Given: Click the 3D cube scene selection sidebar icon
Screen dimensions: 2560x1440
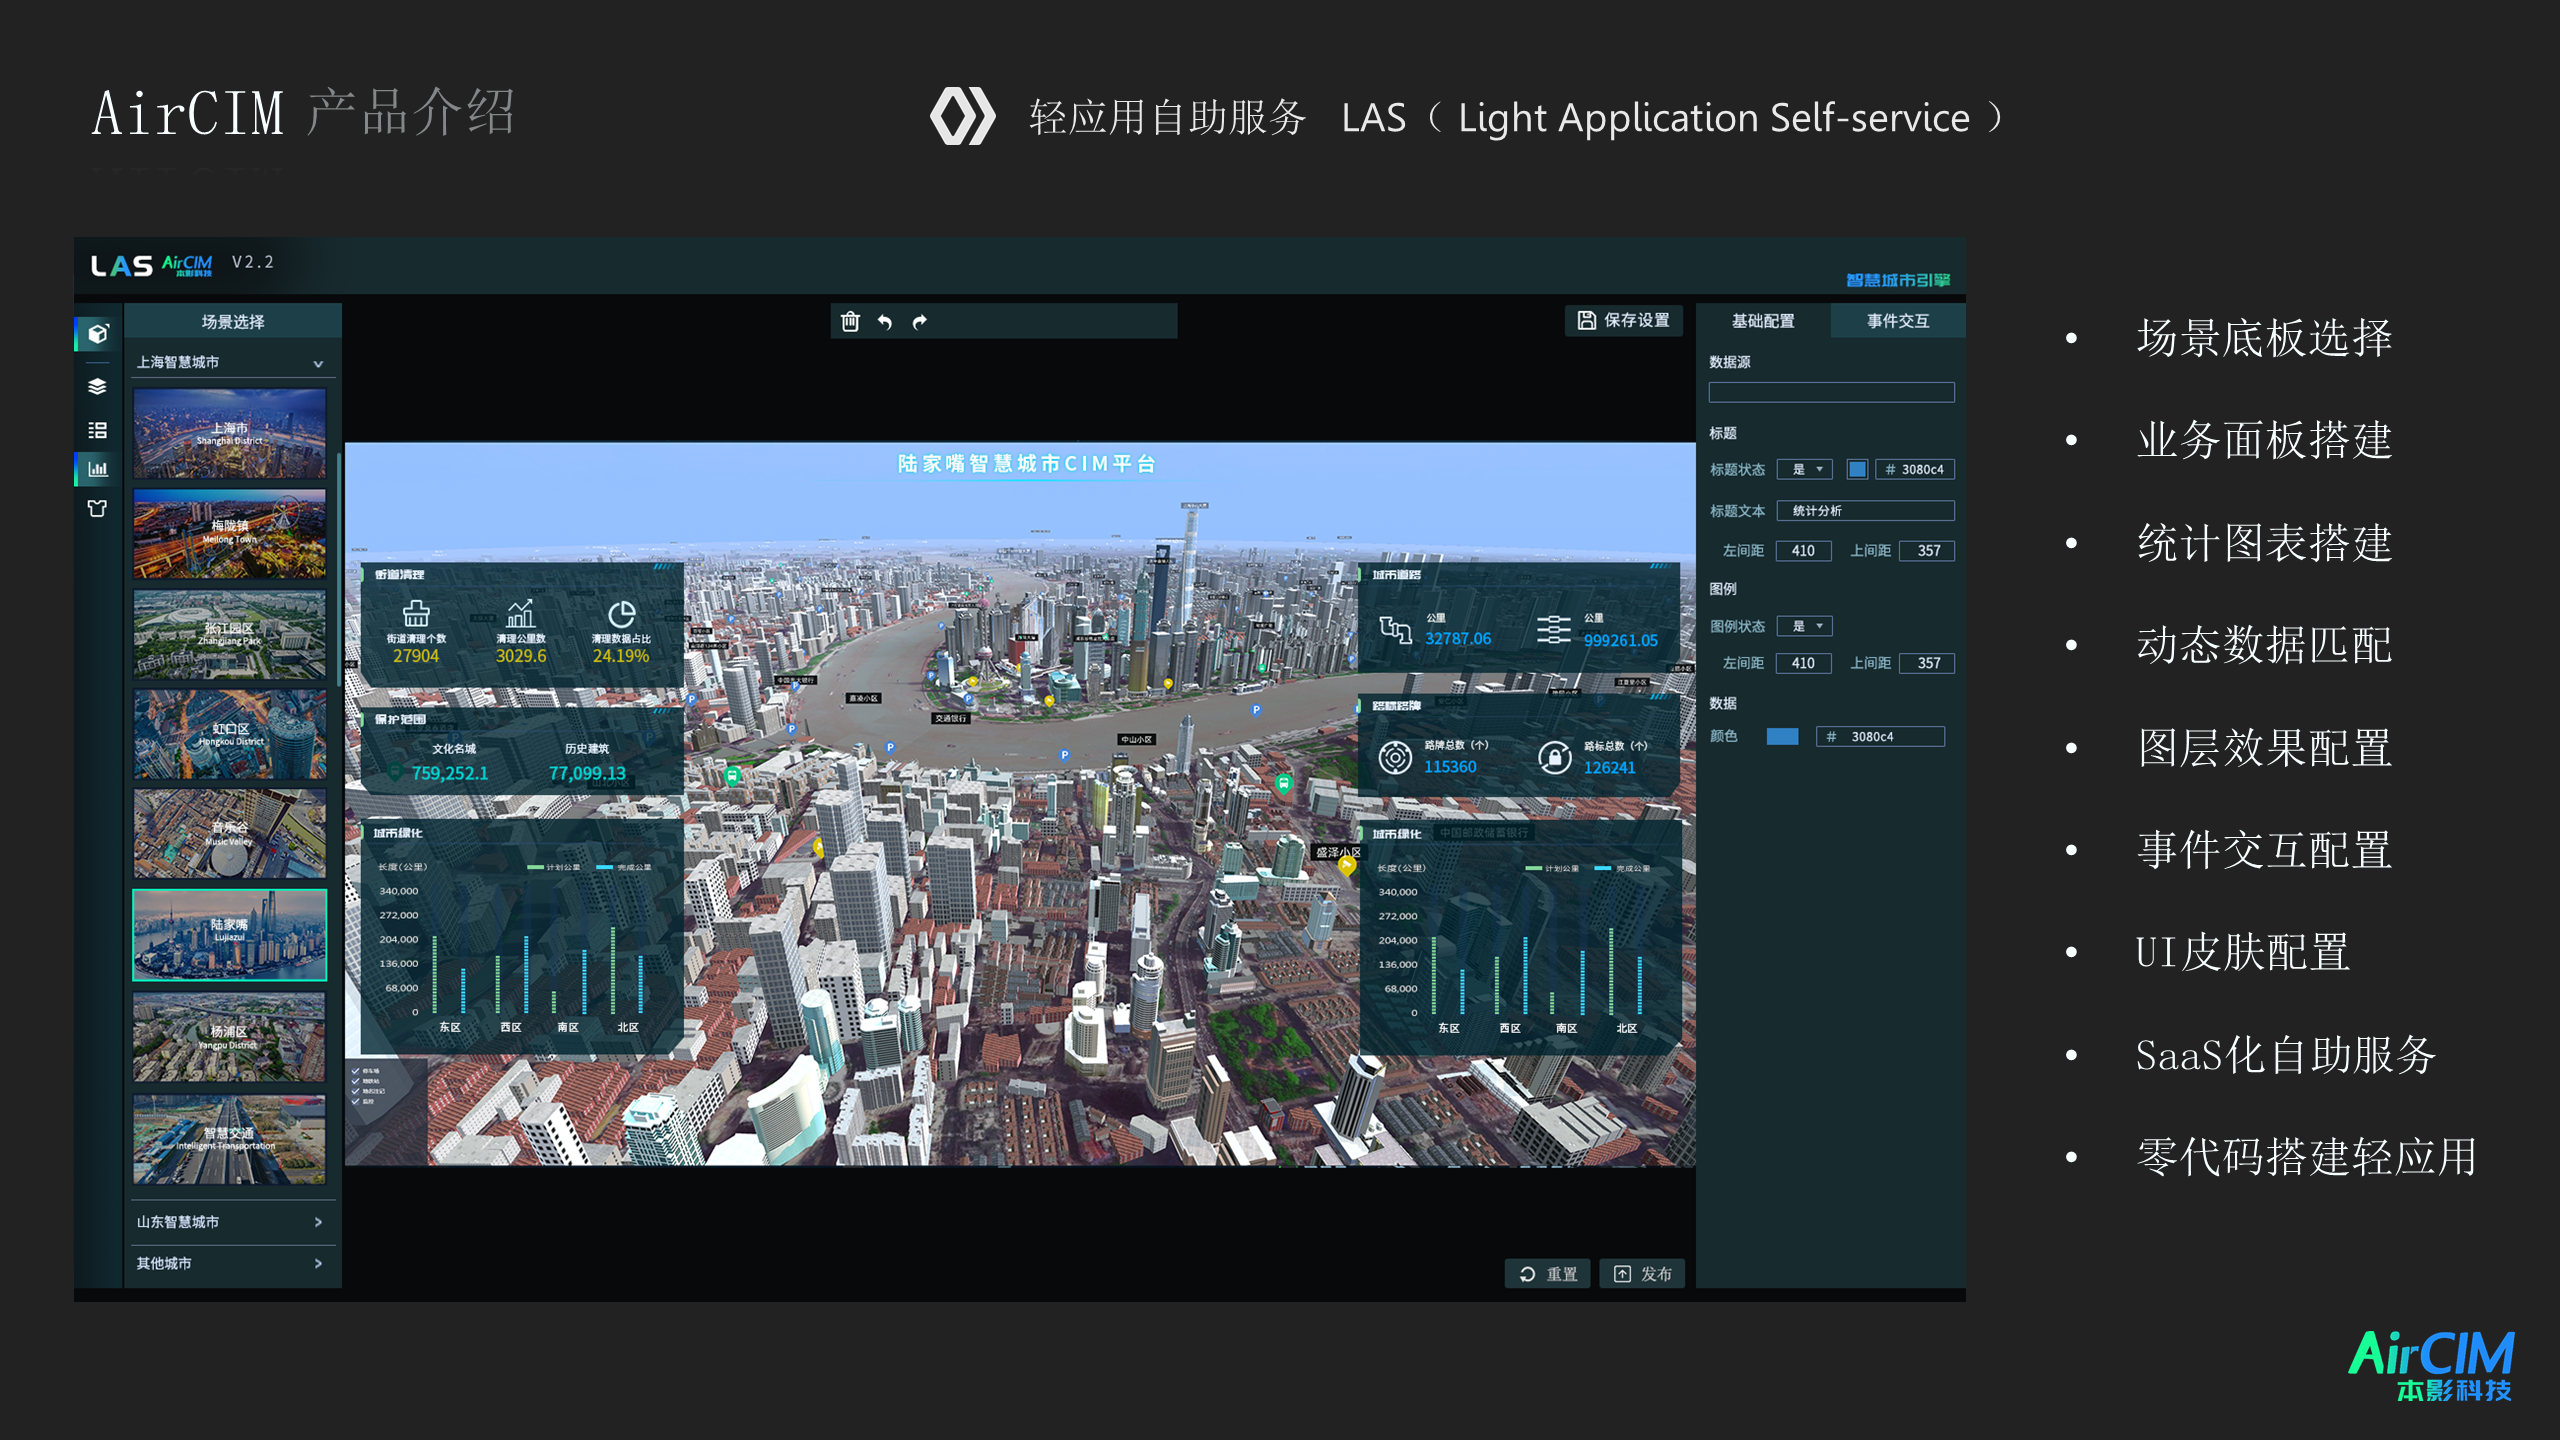Looking at the screenshot, I should (x=98, y=334).
